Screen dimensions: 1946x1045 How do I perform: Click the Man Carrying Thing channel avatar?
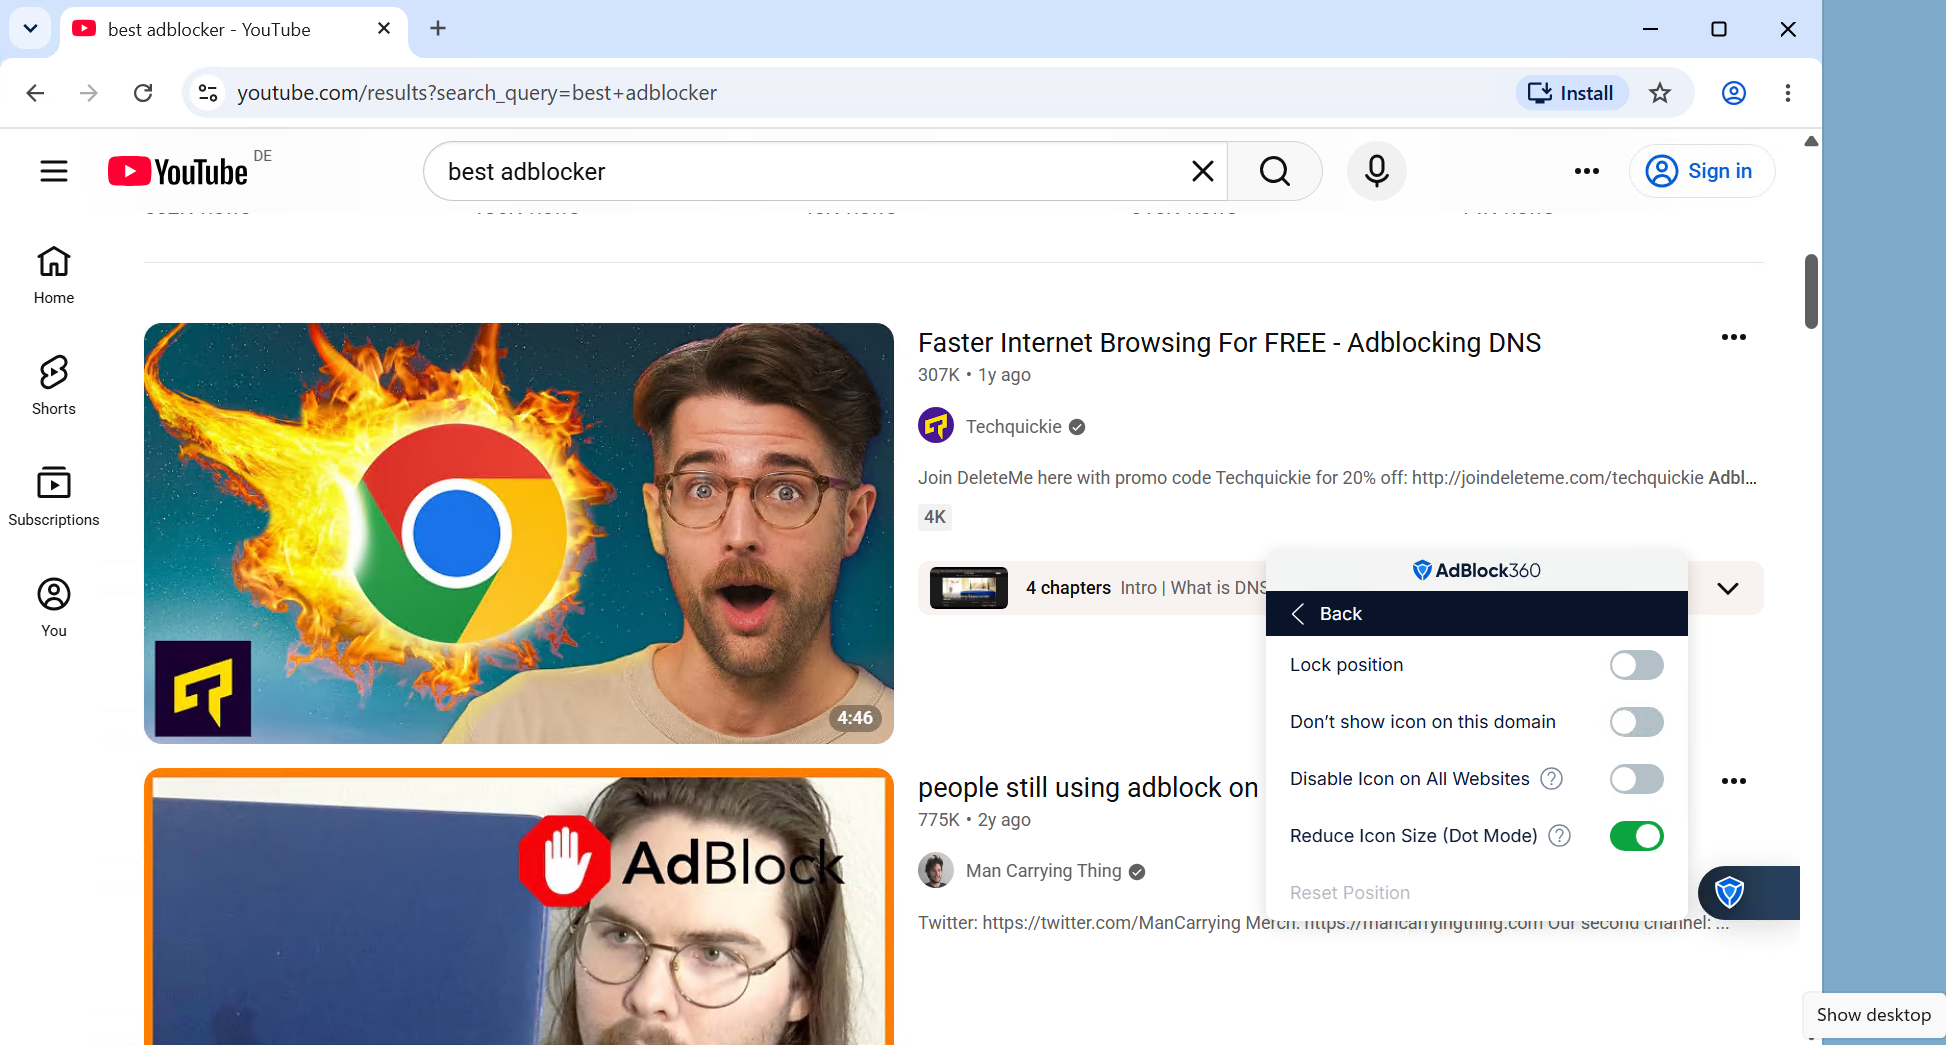pyautogui.click(x=936, y=870)
